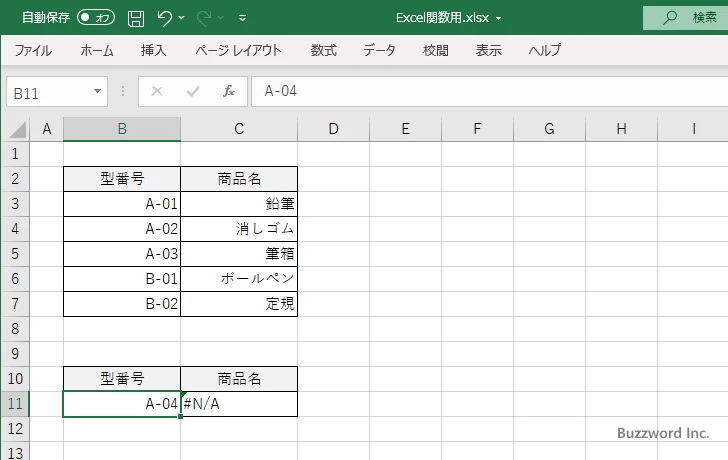Select row 1 header
Screen dimensions: 728x460
pos(15,154)
